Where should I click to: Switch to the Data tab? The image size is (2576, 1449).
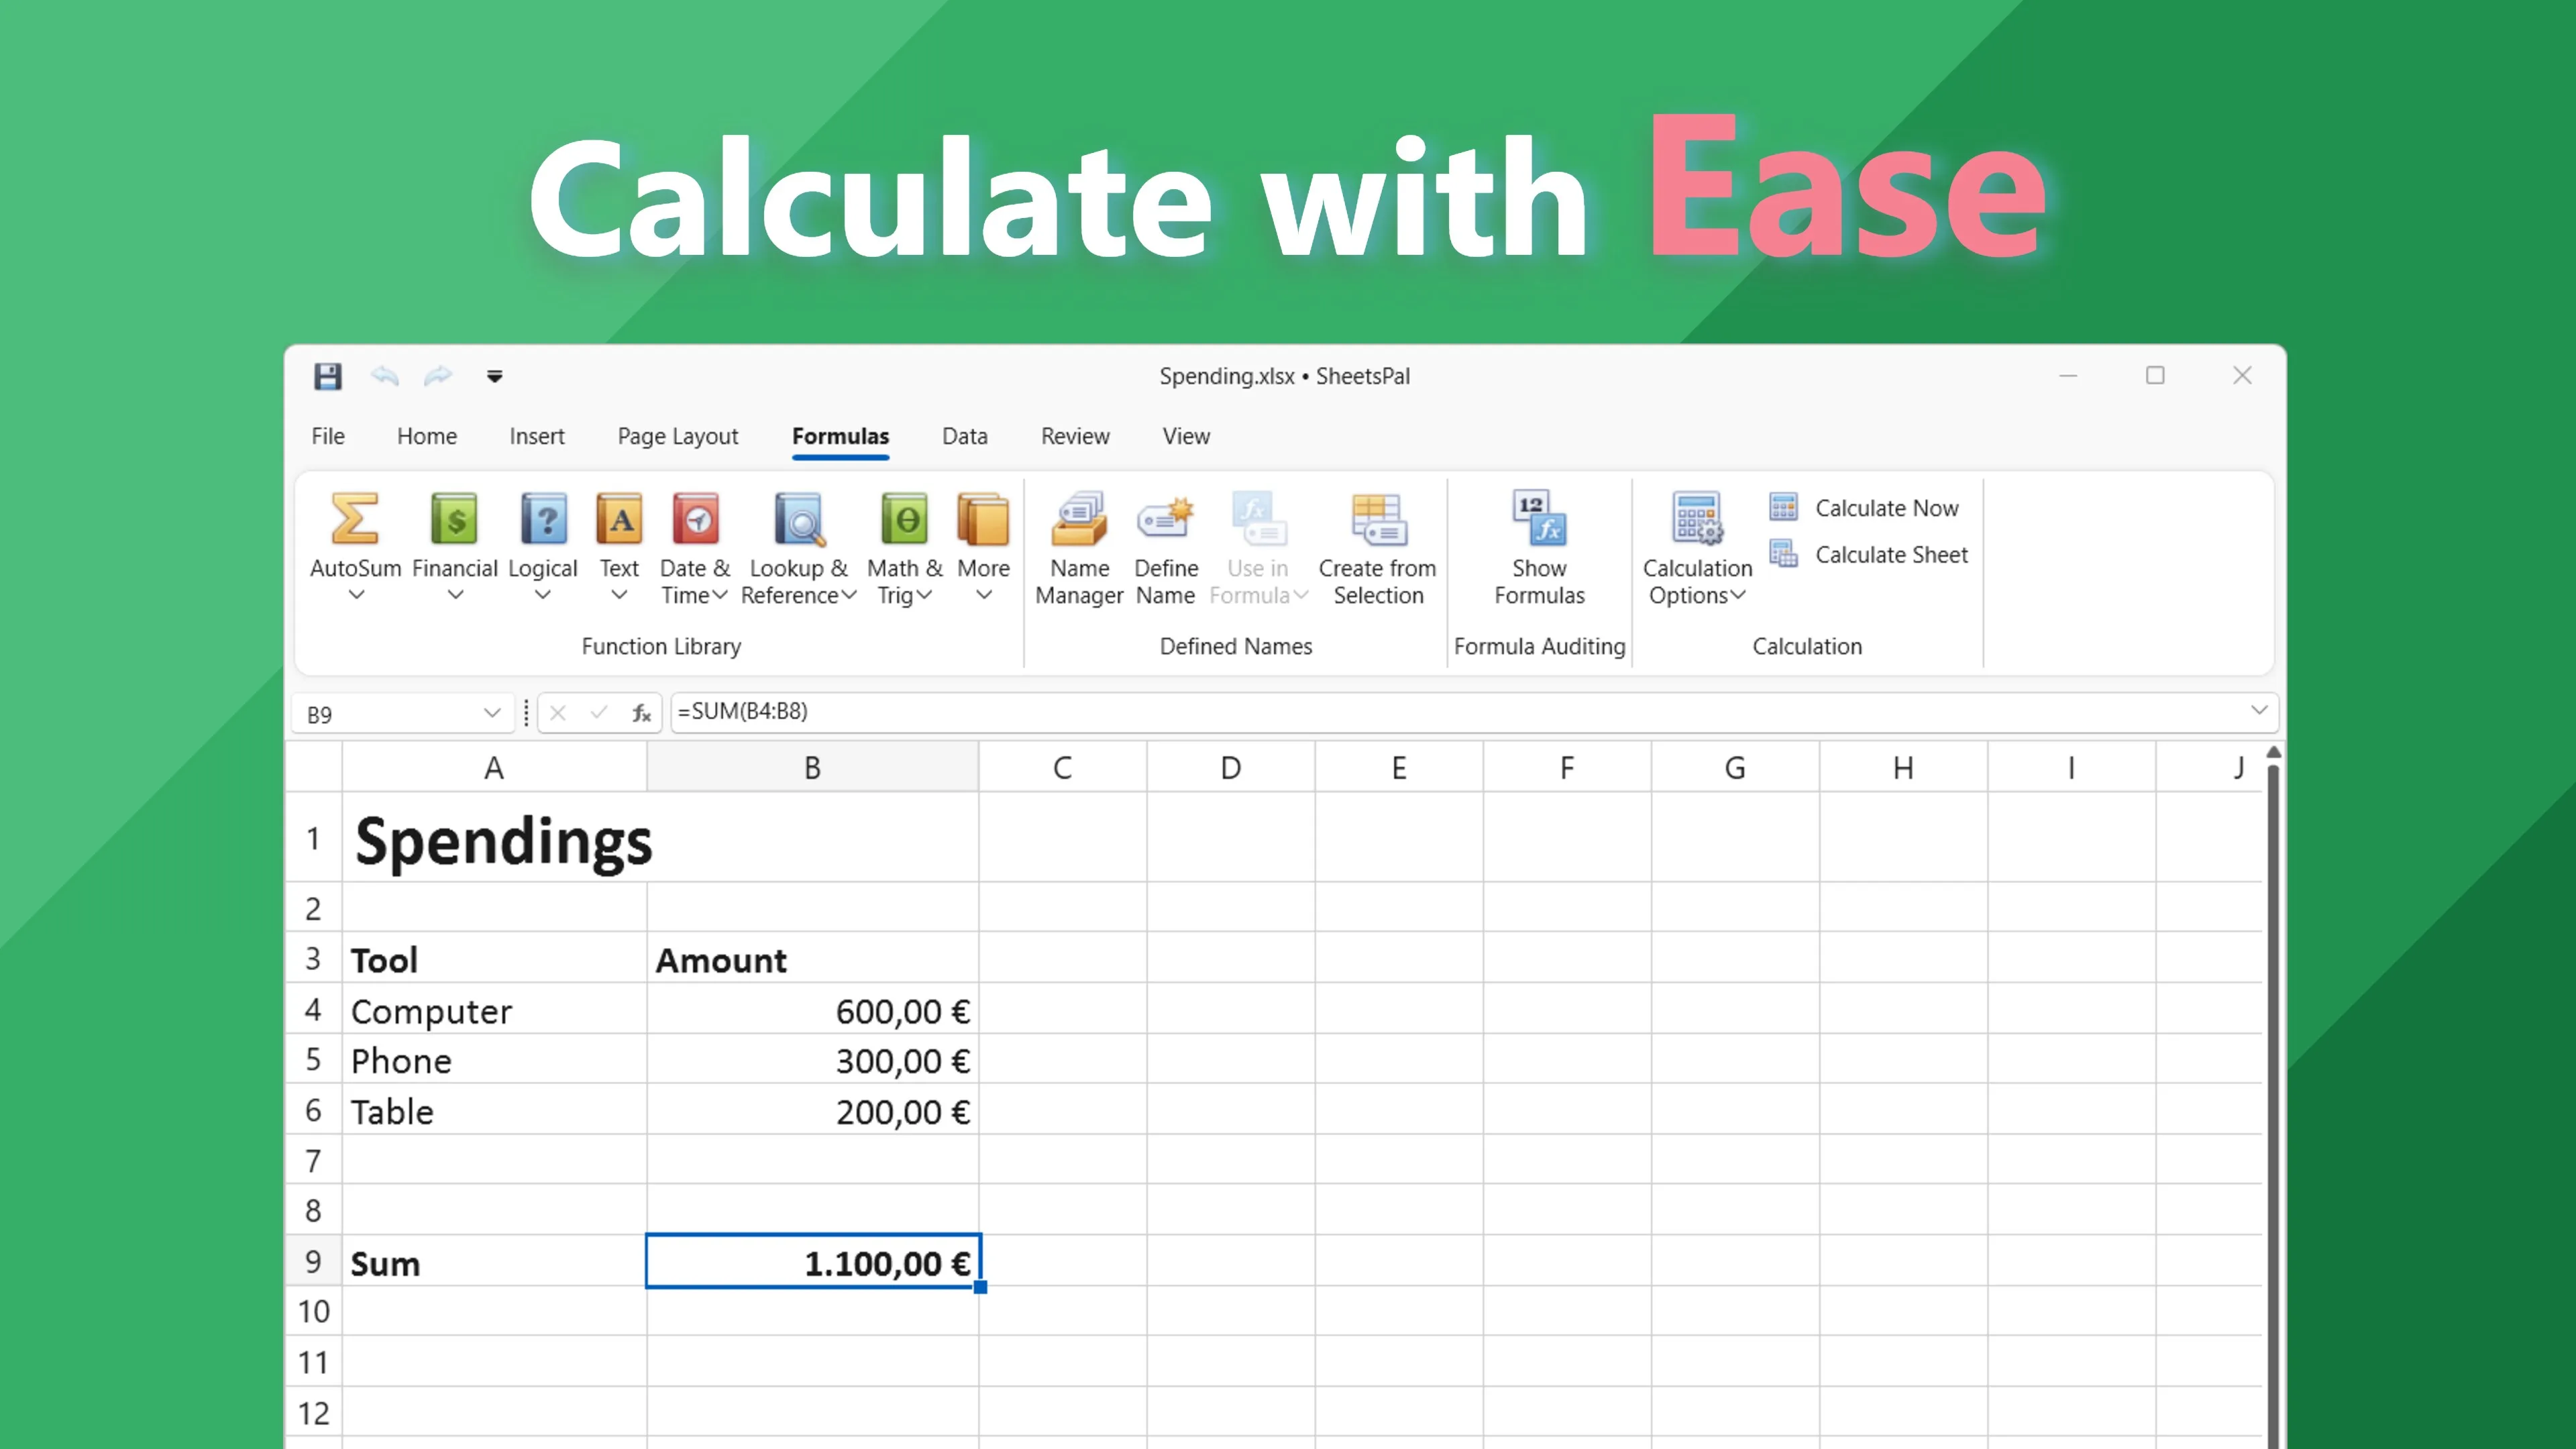965,436
